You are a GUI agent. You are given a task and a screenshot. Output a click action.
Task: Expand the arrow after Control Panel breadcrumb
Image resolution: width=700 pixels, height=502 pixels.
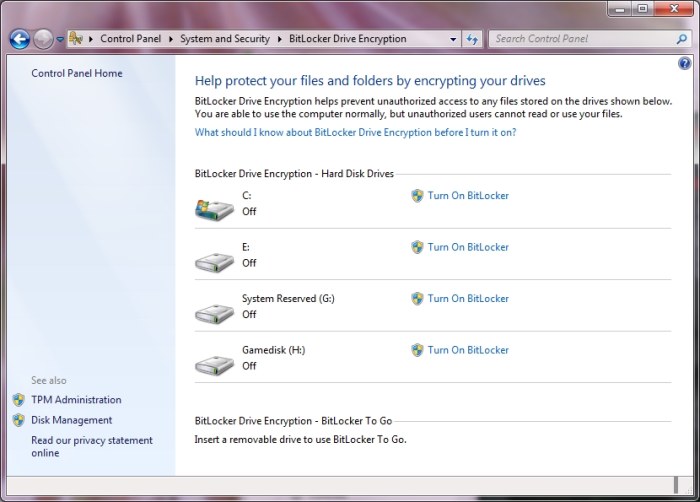click(x=171, y=39)
